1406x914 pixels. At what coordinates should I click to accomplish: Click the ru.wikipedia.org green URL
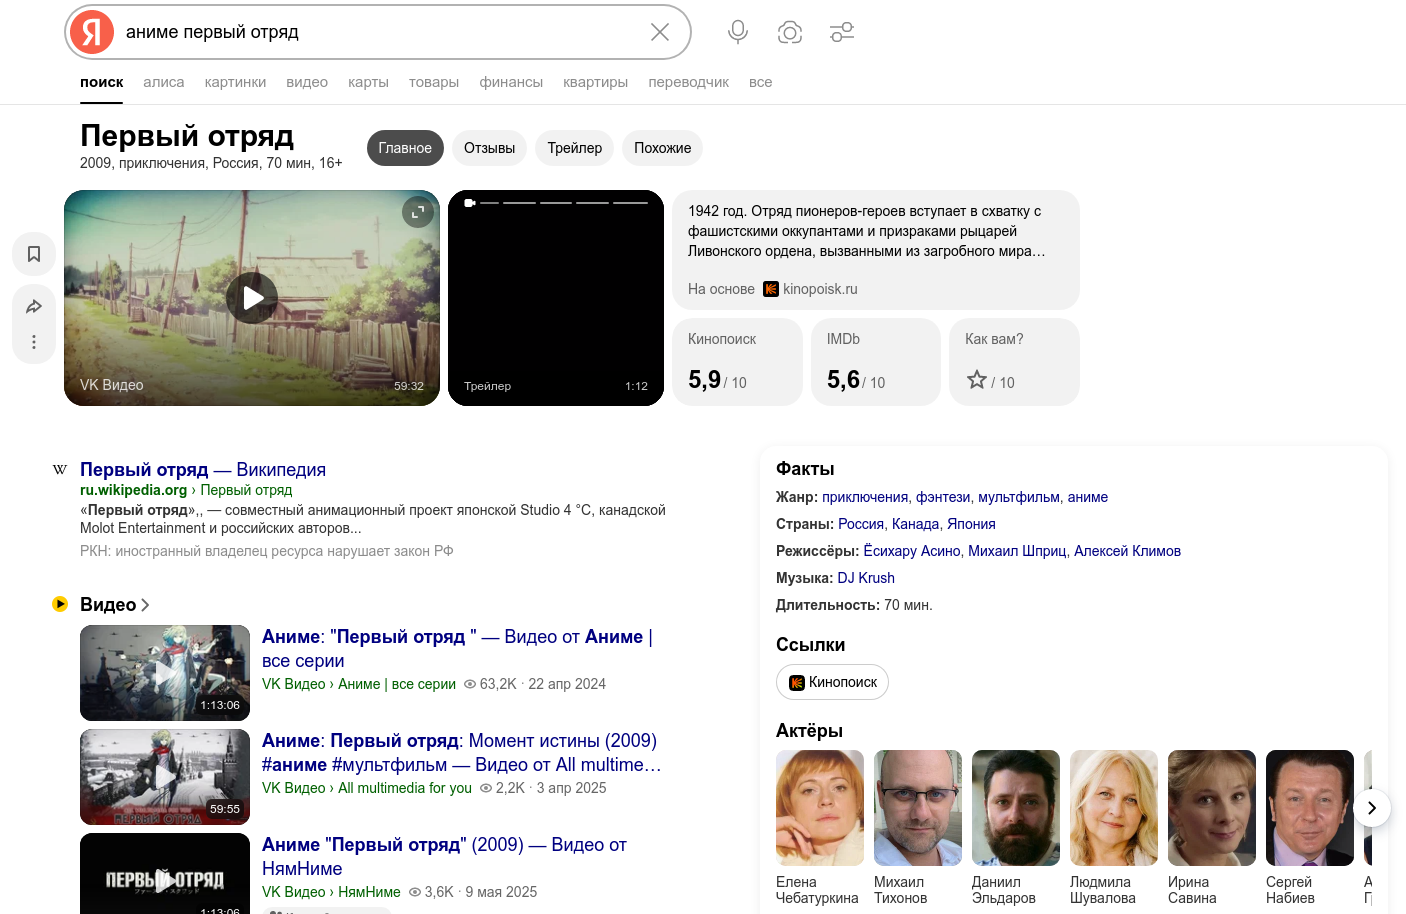pyautogui.click(x=133, y=490)
